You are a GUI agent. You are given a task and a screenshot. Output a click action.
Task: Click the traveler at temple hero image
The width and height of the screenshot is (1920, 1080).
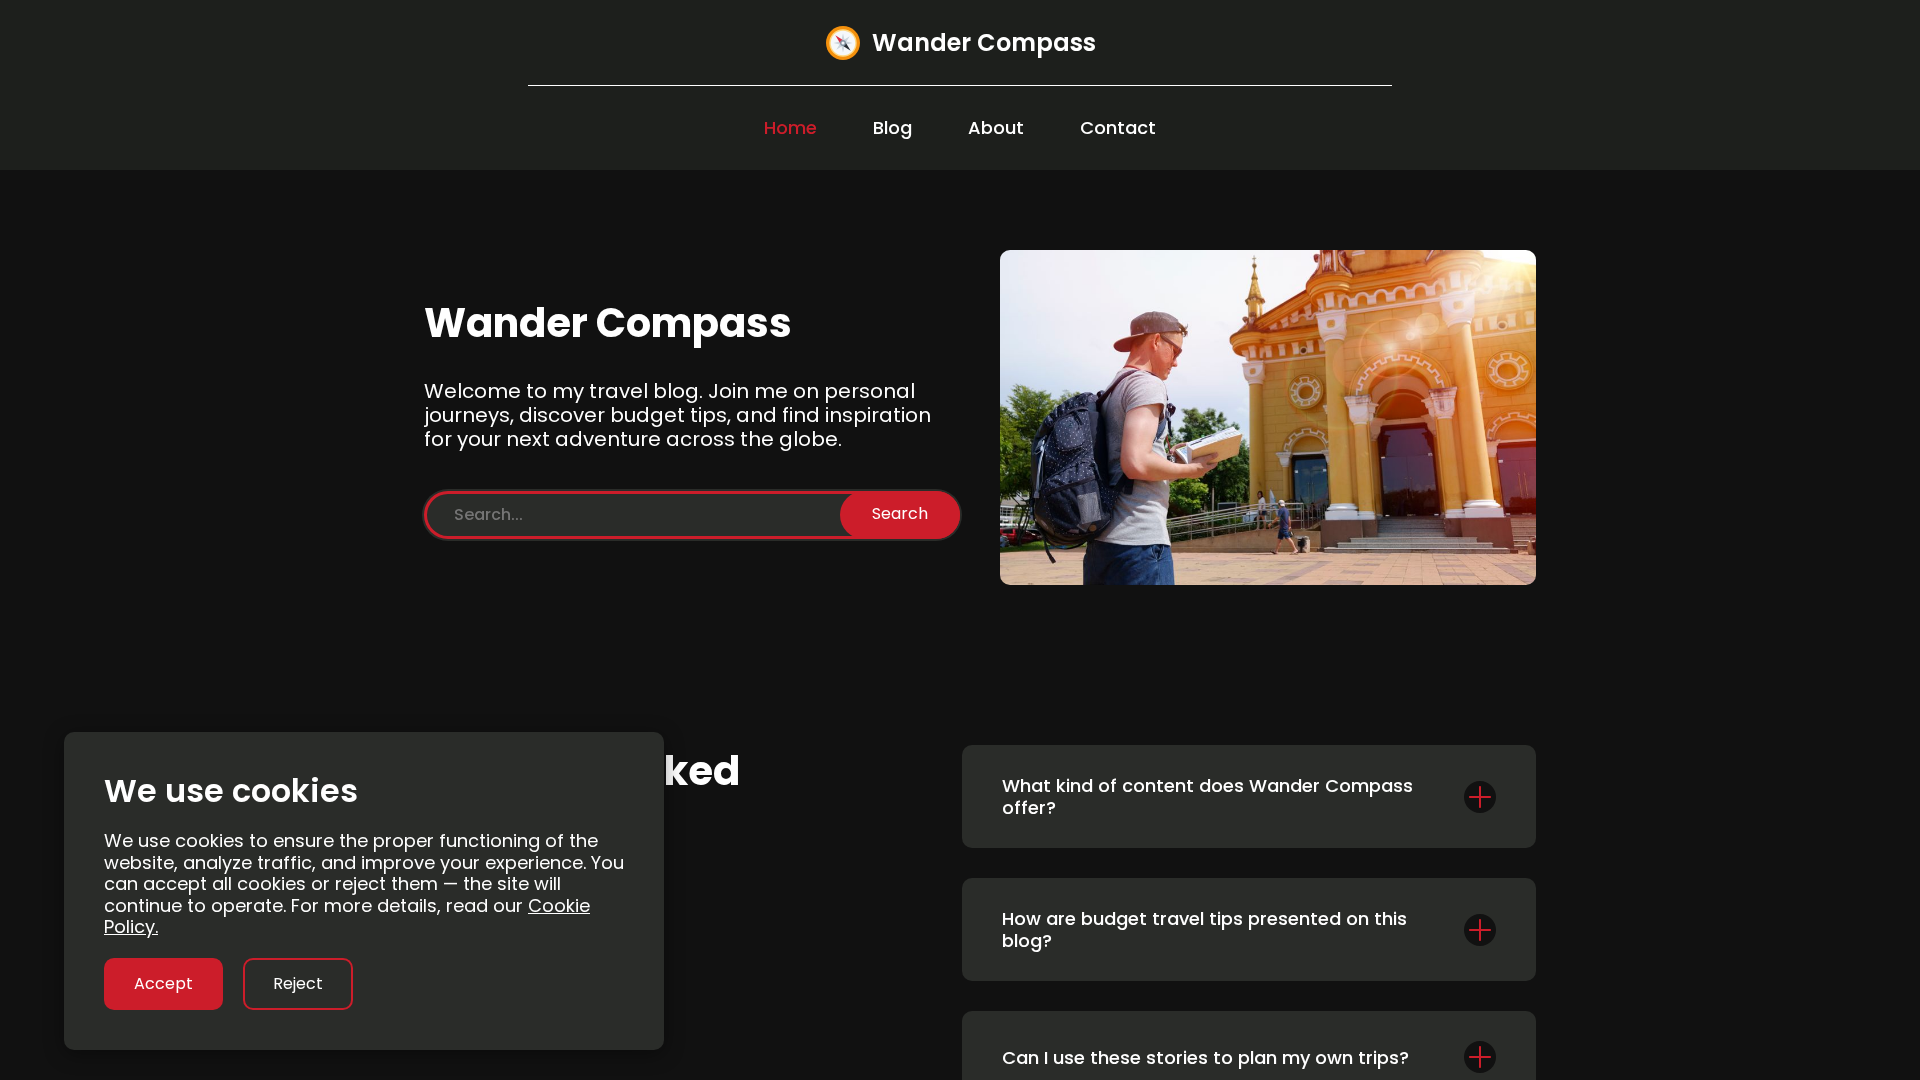(1268, 417)
